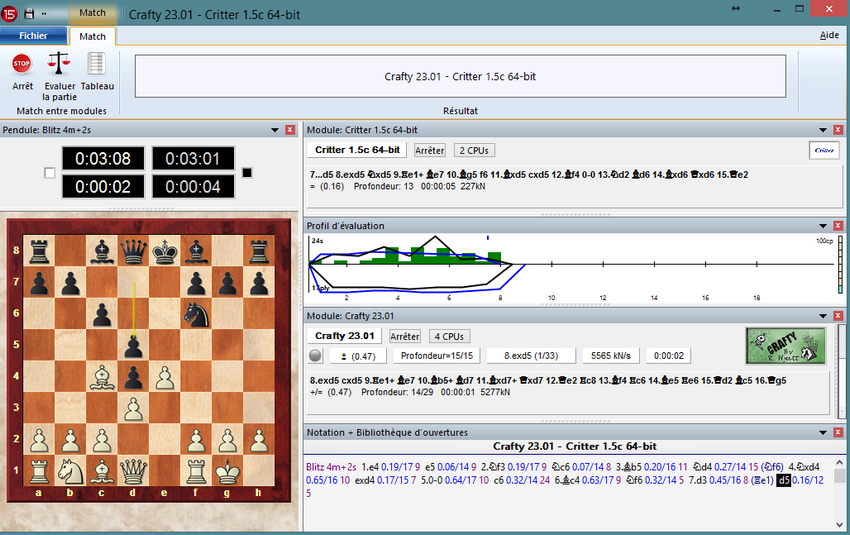Click the white pawn on e4
This screenshot has height=535, width=850.
tap(164, 377)
